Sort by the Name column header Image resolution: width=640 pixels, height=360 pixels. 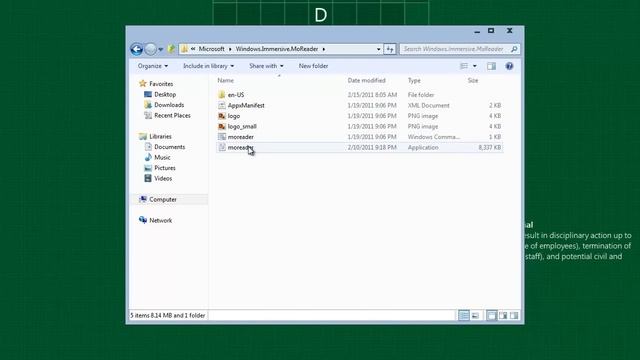click(x=226, y=80)
